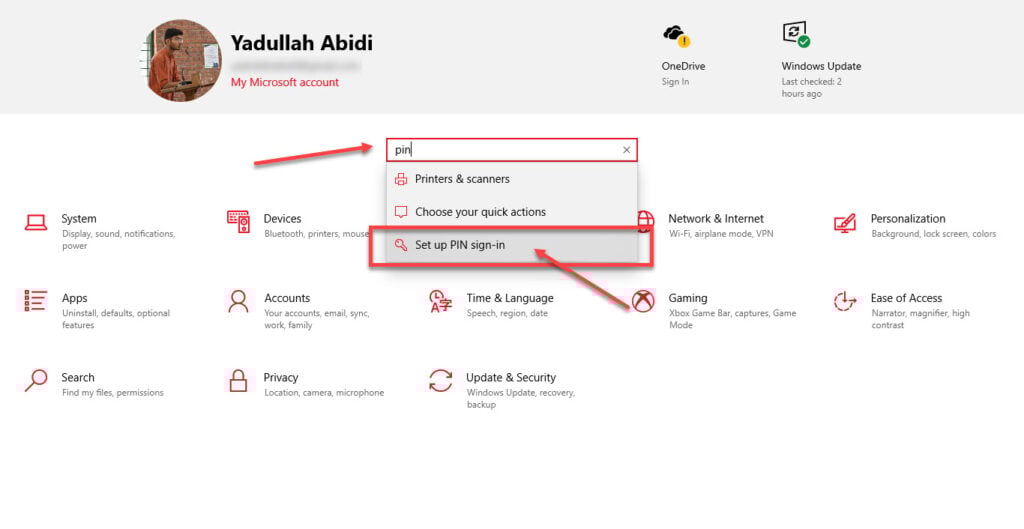Select the Time & Language icon
Image resolution: width=1024 pixels, height=529 pixels.
tap(440, 301)
